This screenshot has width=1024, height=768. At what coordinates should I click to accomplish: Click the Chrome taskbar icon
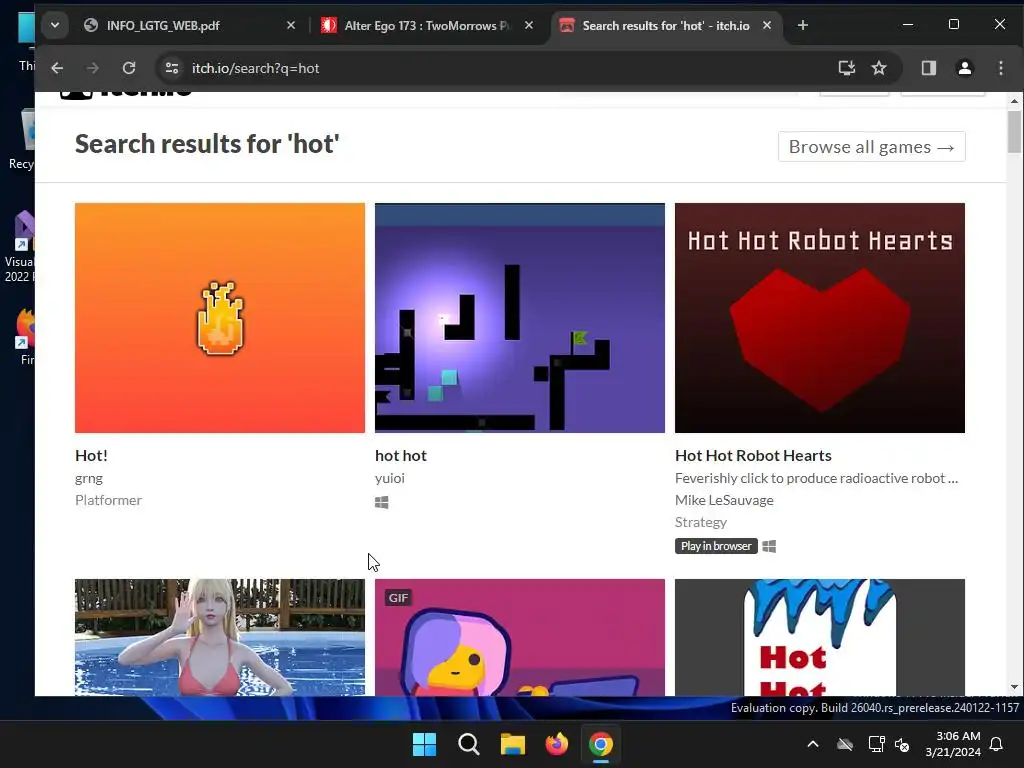click(601, 744)
